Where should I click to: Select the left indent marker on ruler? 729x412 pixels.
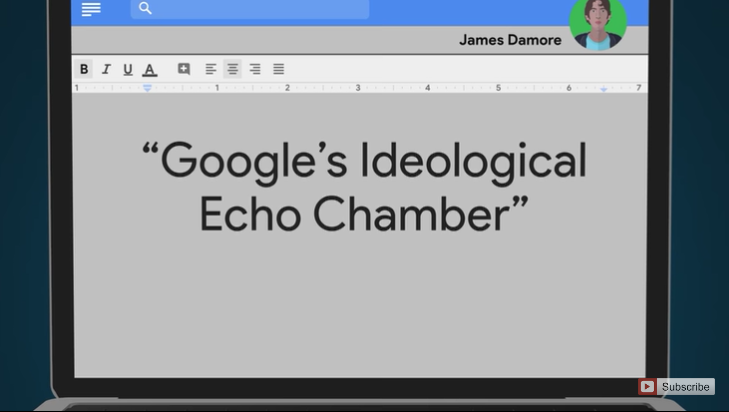coord(147,87)
